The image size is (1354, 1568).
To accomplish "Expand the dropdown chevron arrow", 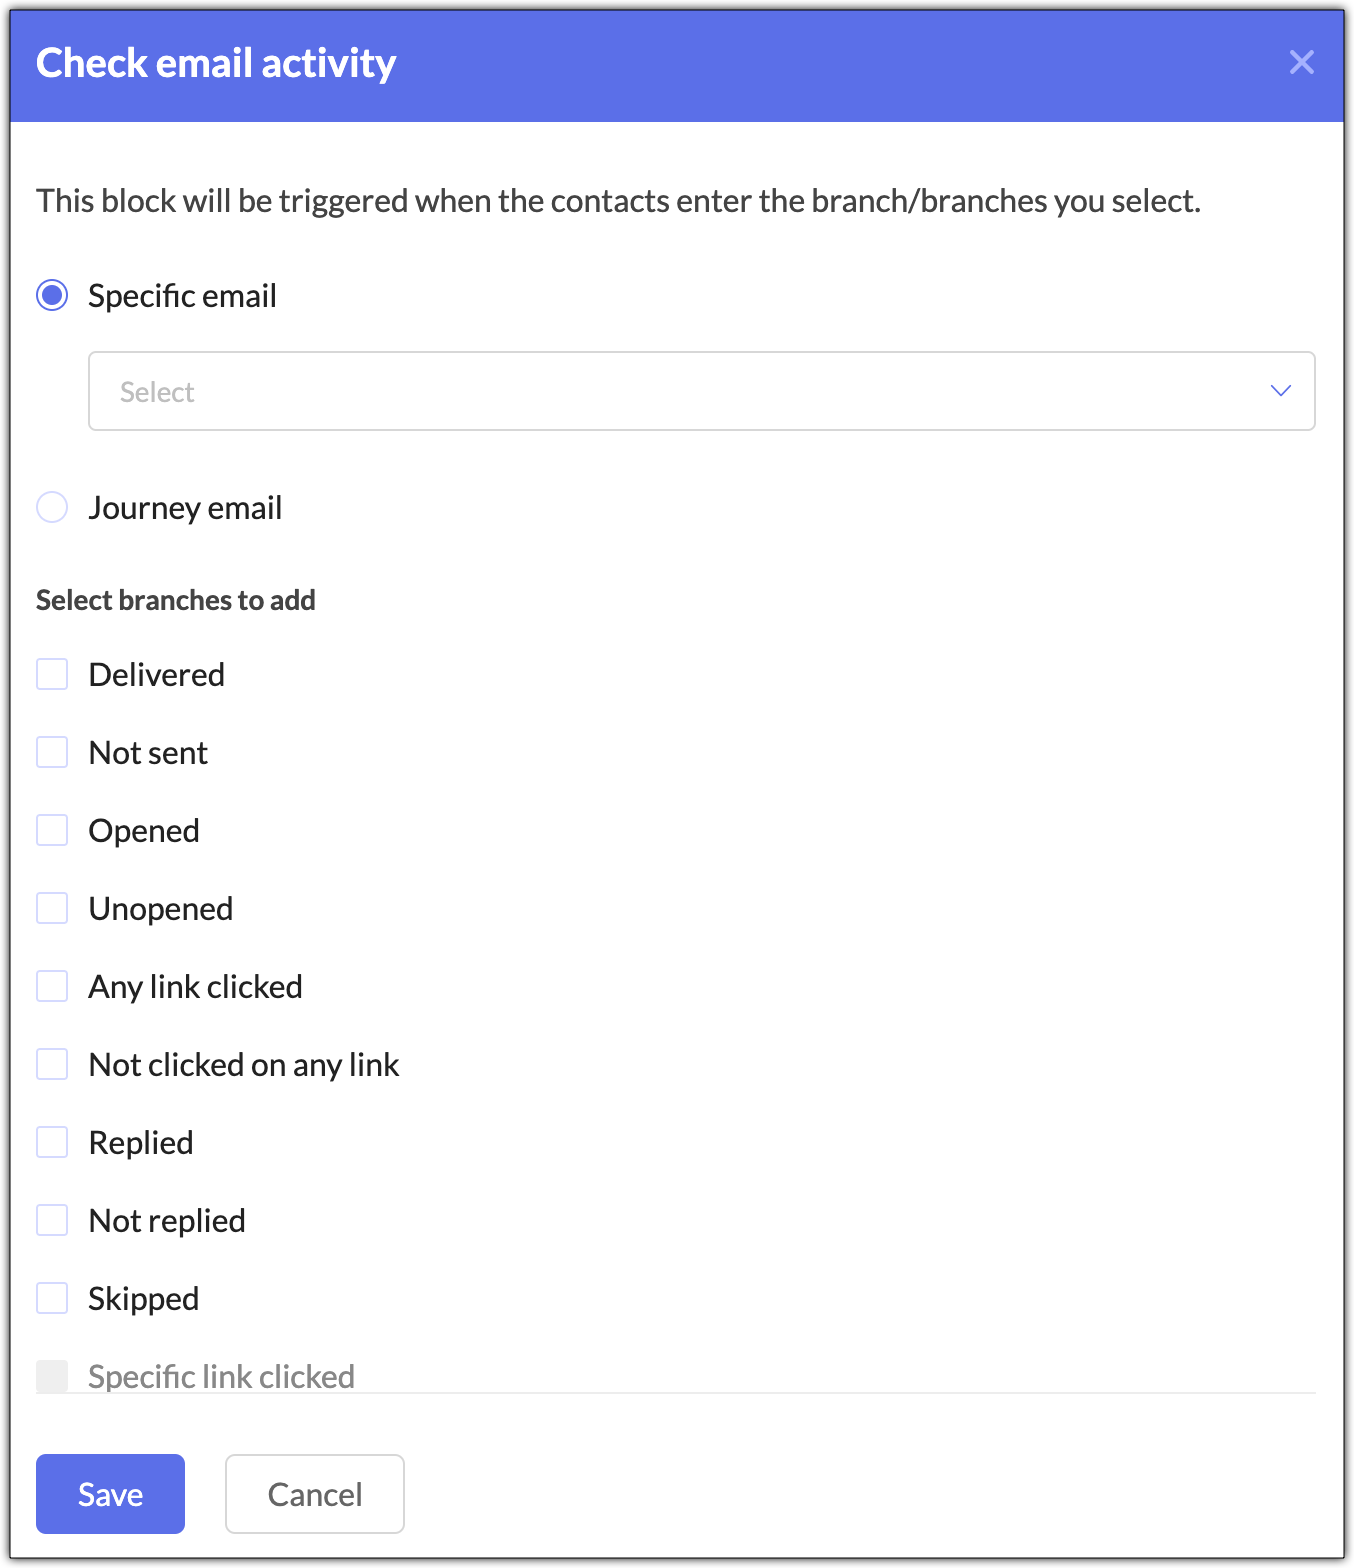I will 1280,391.
